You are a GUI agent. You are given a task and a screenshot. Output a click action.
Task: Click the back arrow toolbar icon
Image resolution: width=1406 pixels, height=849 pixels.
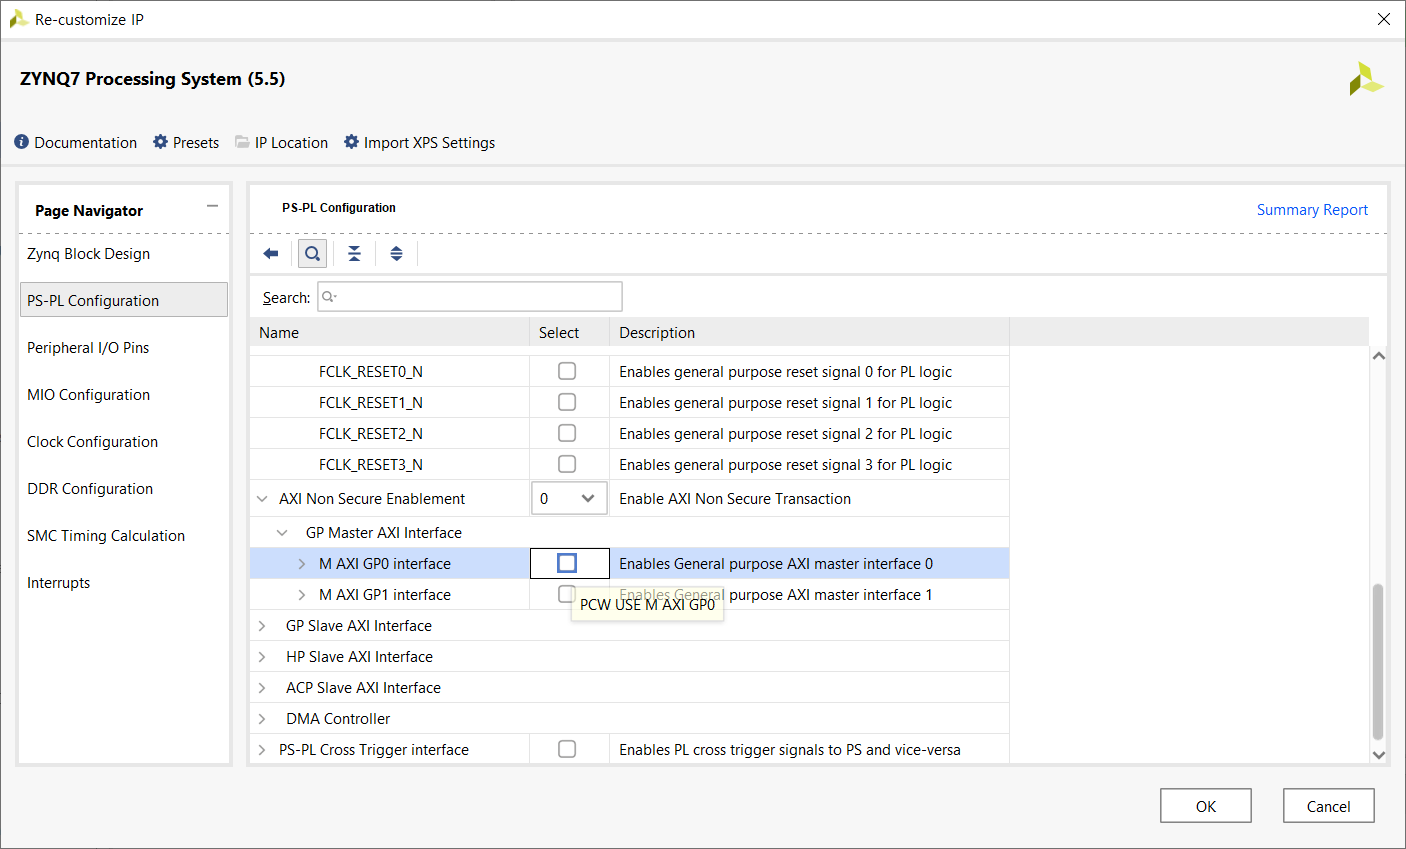pyautogui.click(x=270, y=254)
